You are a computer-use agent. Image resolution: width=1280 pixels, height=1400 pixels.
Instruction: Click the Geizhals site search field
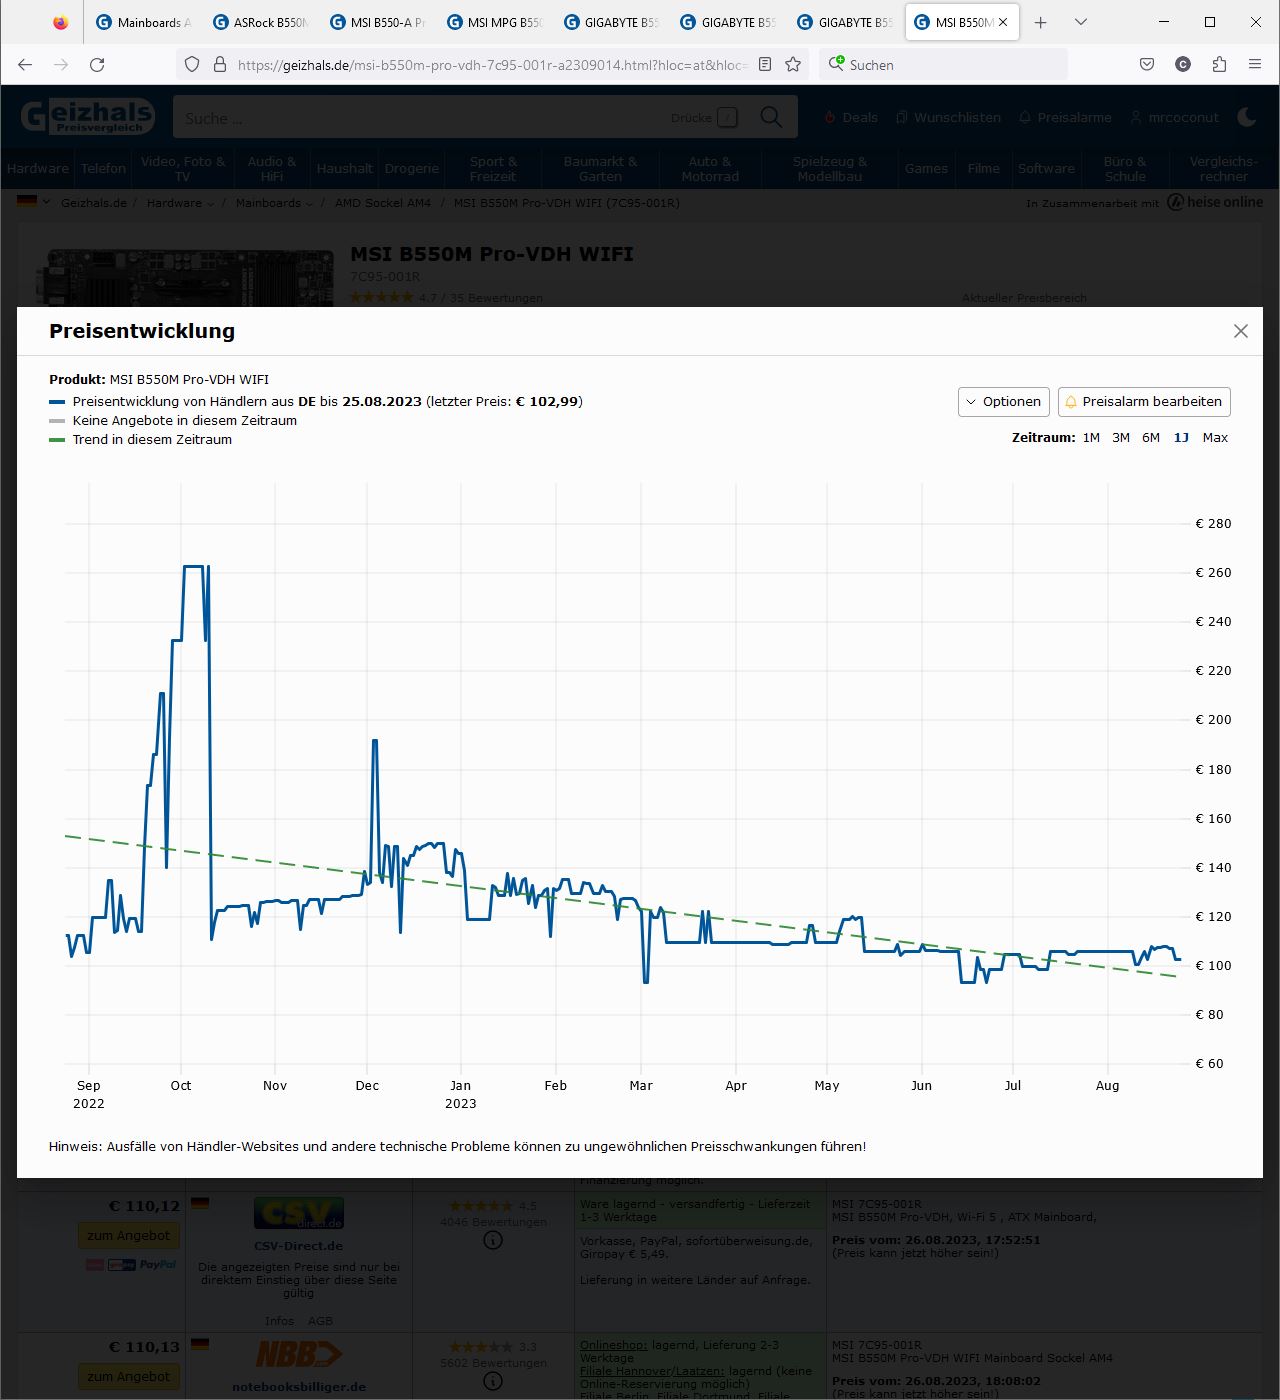[420, 117]
